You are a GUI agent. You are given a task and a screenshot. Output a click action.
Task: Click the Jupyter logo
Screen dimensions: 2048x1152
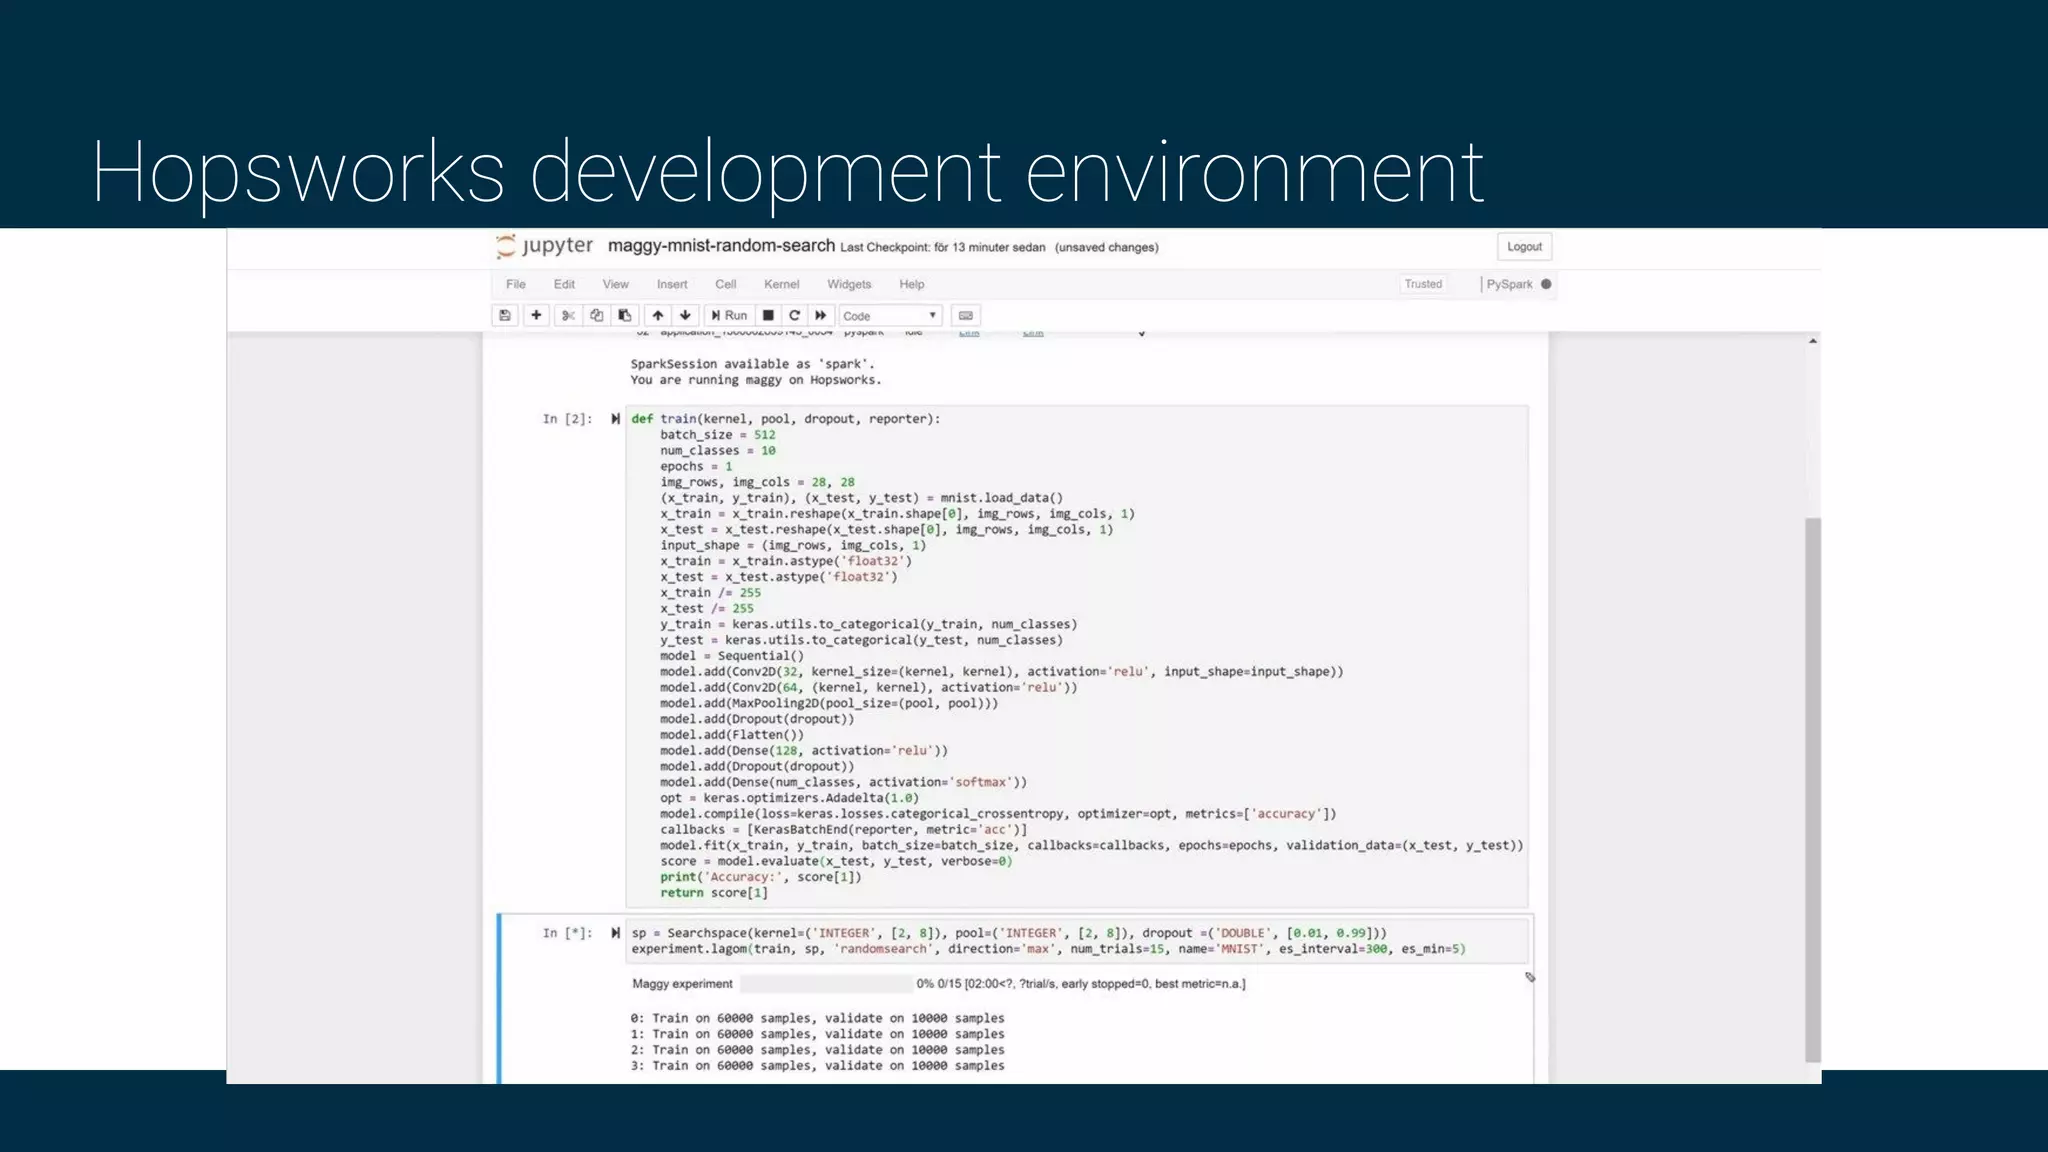click(x=545, y=246)
